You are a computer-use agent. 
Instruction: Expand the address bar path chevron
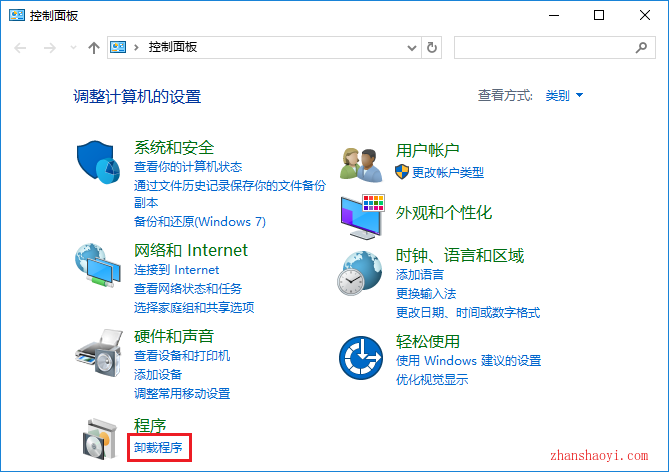click(136, 47)
